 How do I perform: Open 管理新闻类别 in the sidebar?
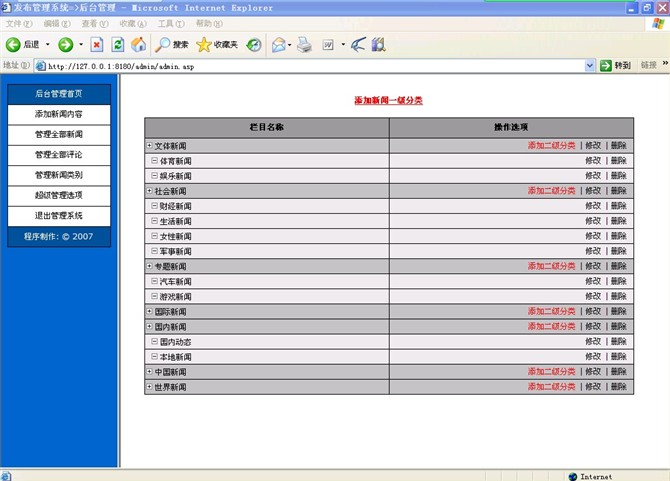pyautogui.click(x=59, y=175)
